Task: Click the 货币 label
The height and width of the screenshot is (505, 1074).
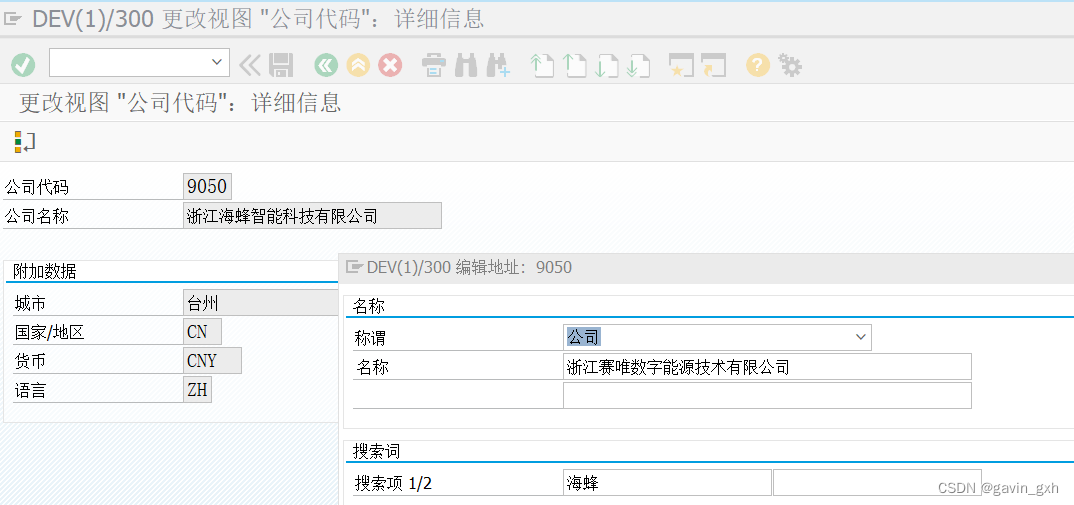Action: (30, 362)
